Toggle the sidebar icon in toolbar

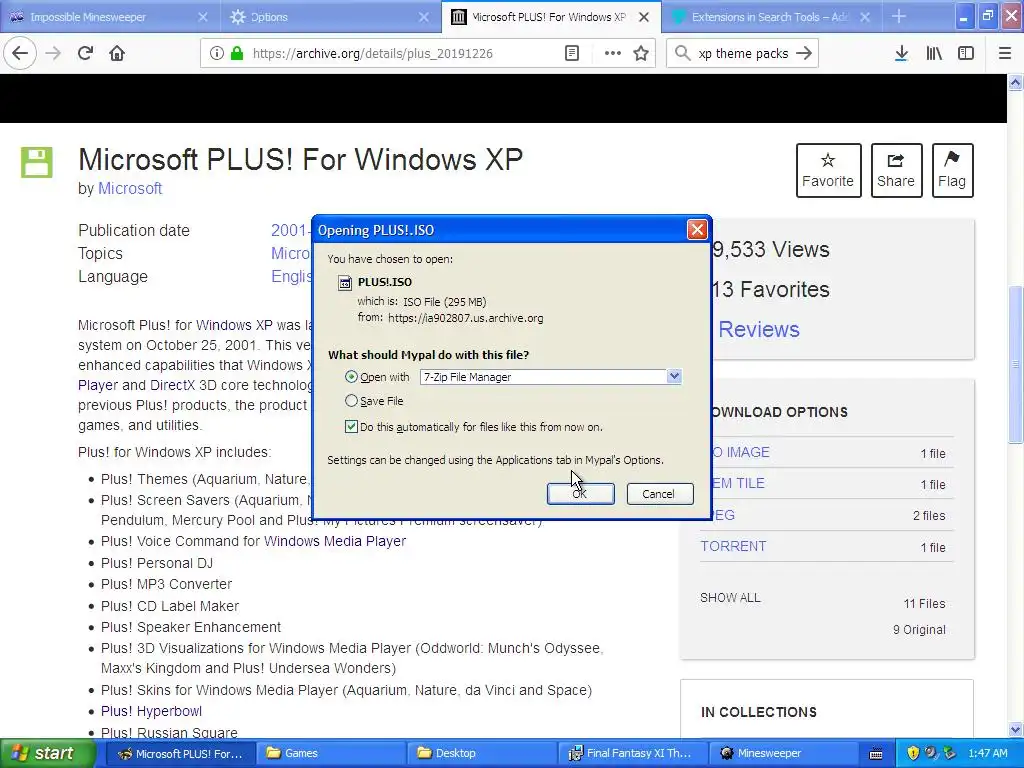(x=966, y=54)
